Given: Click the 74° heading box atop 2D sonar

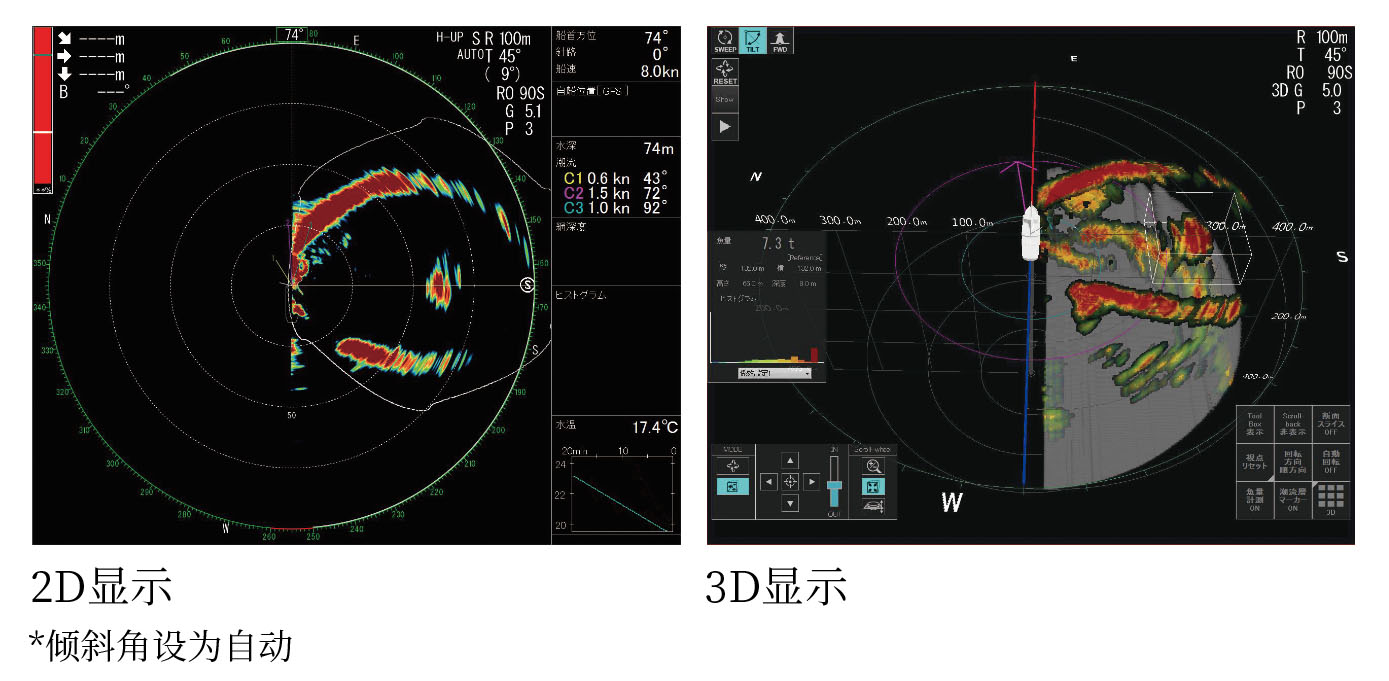Looking at the screenshot, I should pos(292,34).
